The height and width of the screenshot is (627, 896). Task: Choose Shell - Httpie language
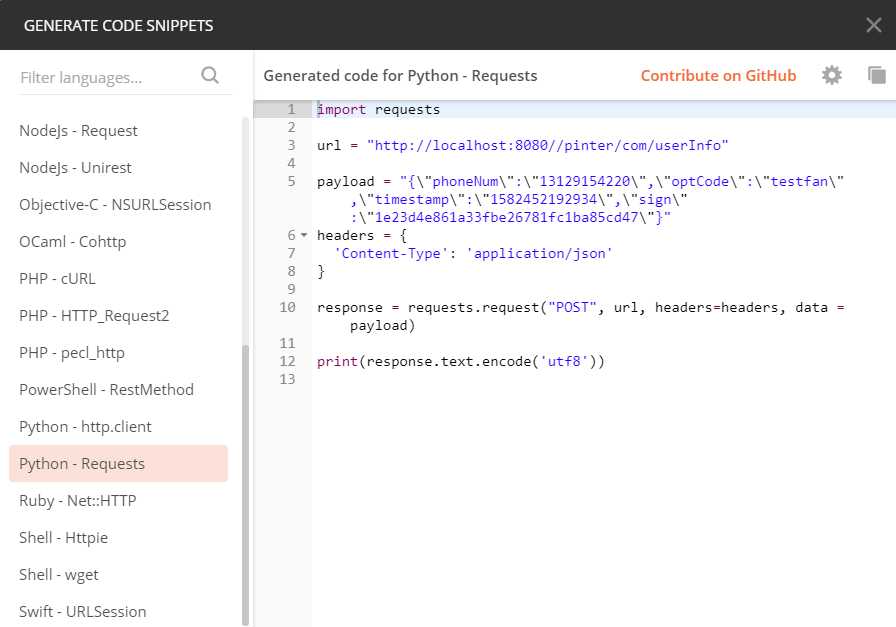point(63,538)
